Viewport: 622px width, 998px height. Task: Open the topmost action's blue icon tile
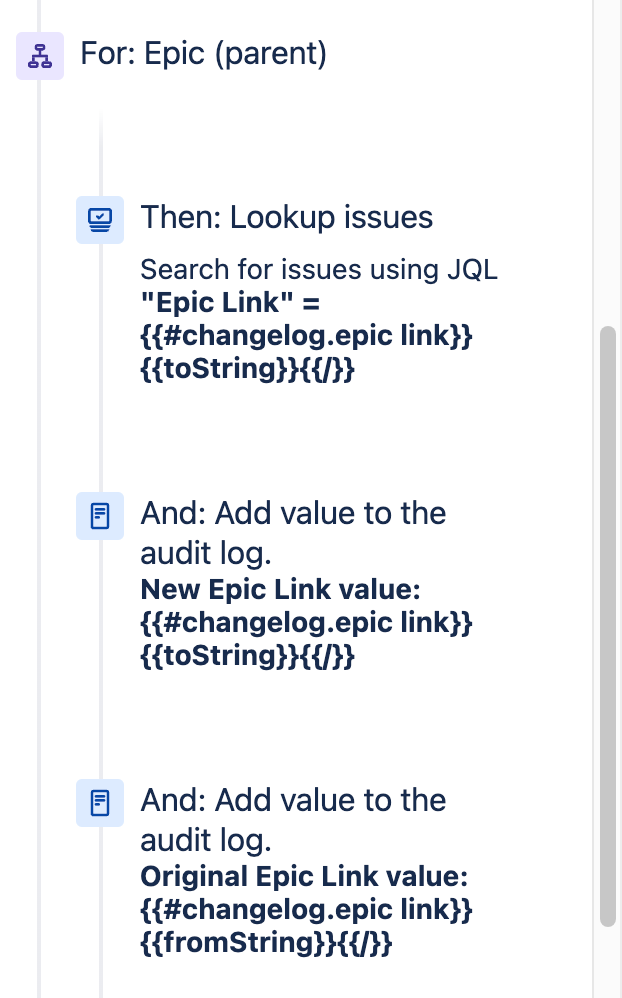pos(100,220)
